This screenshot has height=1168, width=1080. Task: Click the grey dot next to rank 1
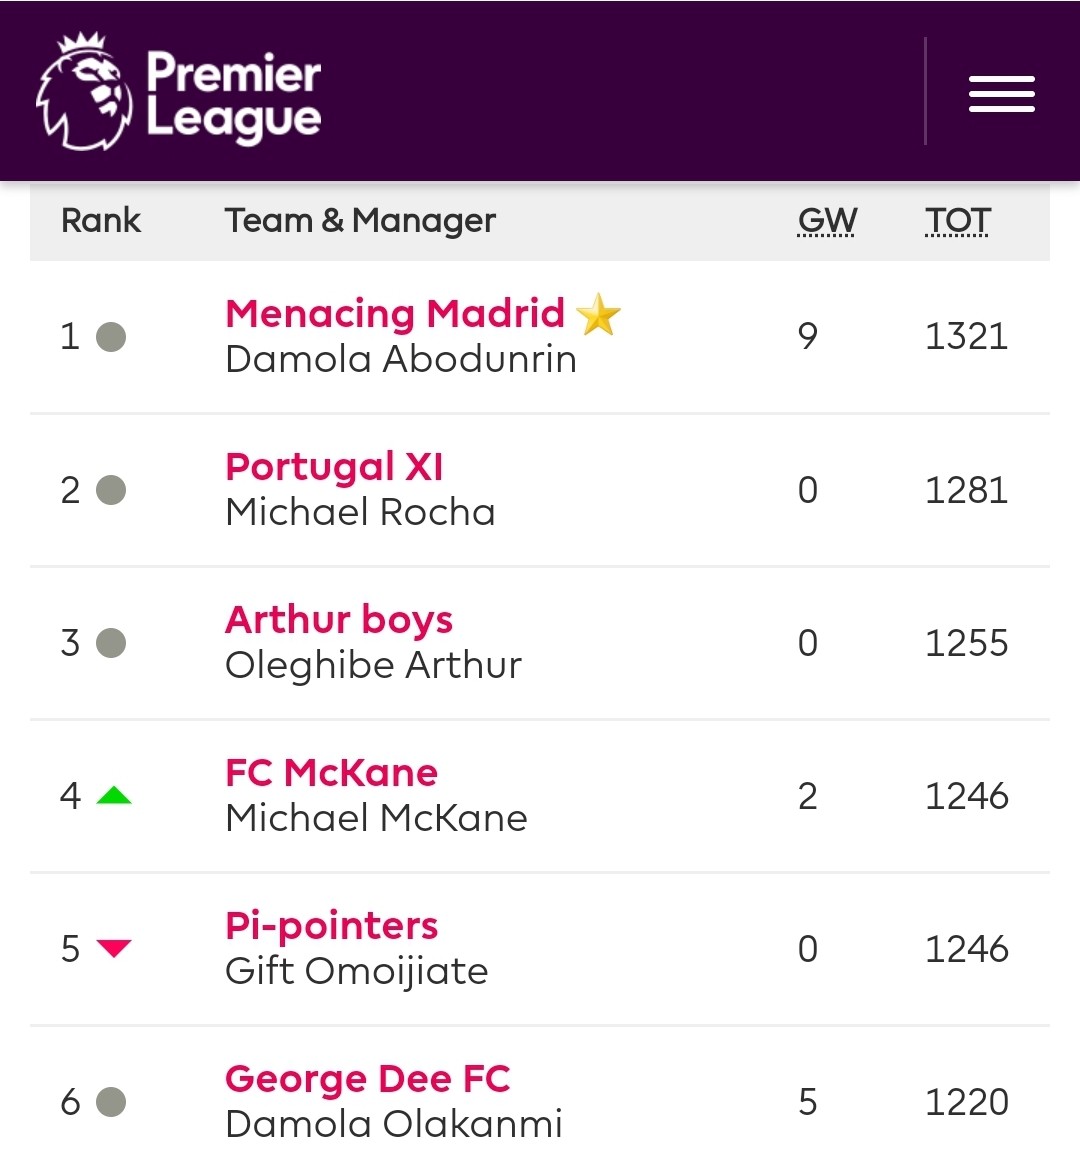(x=111, y=337)
